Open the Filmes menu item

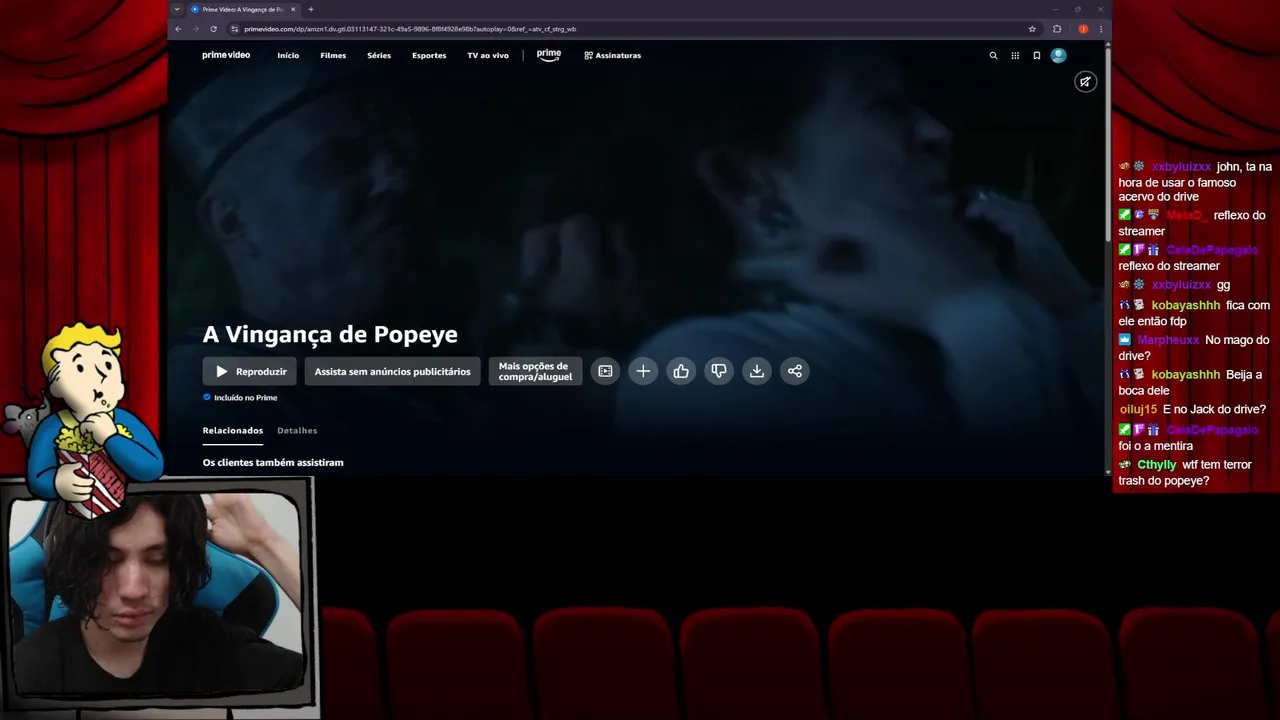pos(333,55)
